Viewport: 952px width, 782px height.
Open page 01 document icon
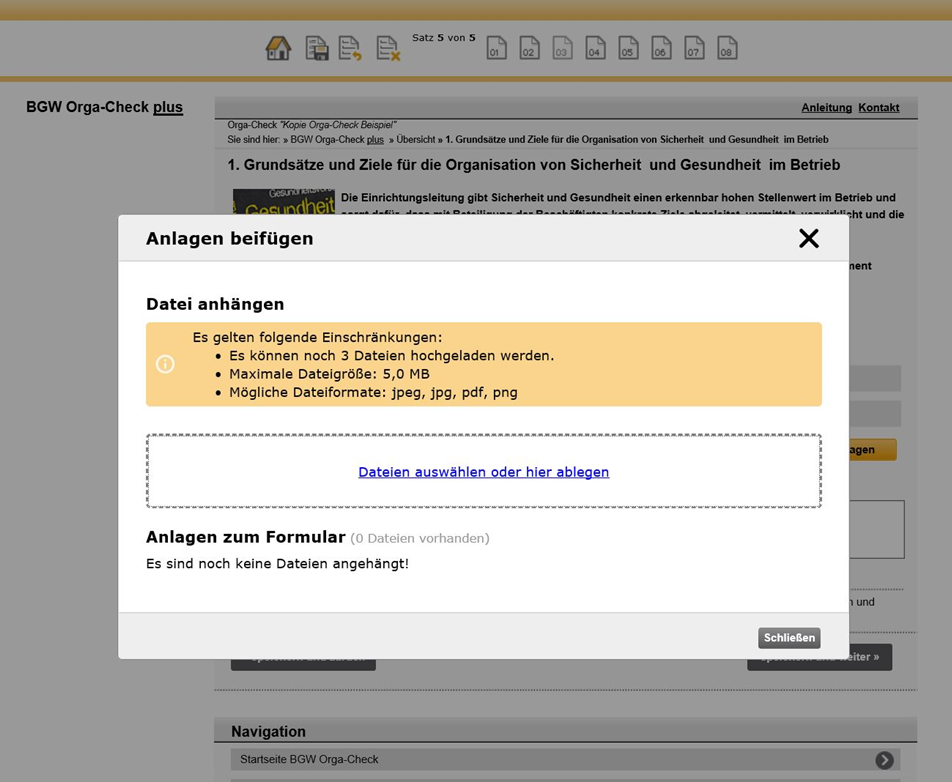pos(497,48)
